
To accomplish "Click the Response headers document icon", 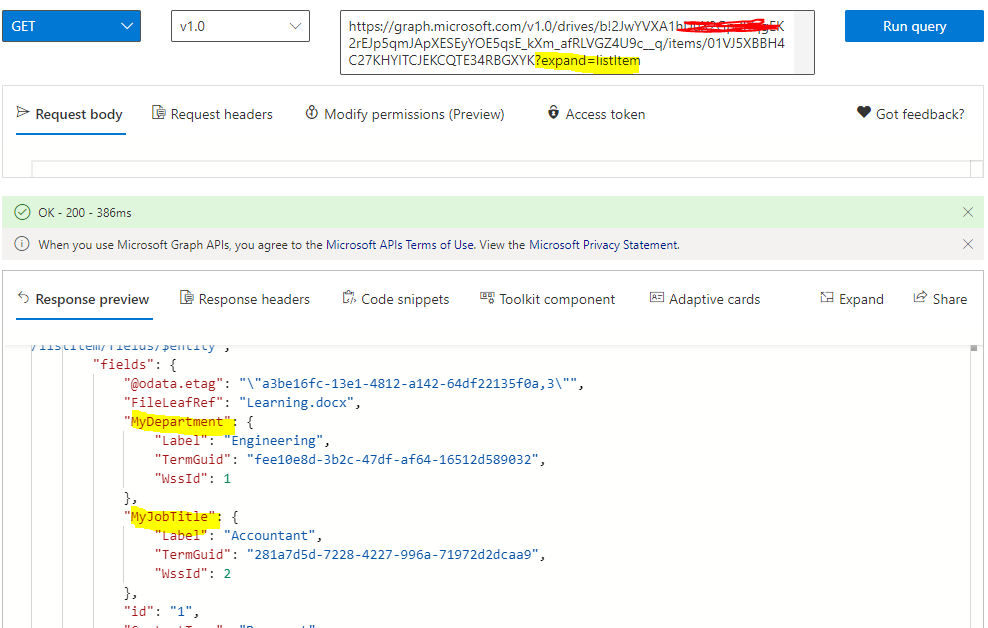I will 187,297.
